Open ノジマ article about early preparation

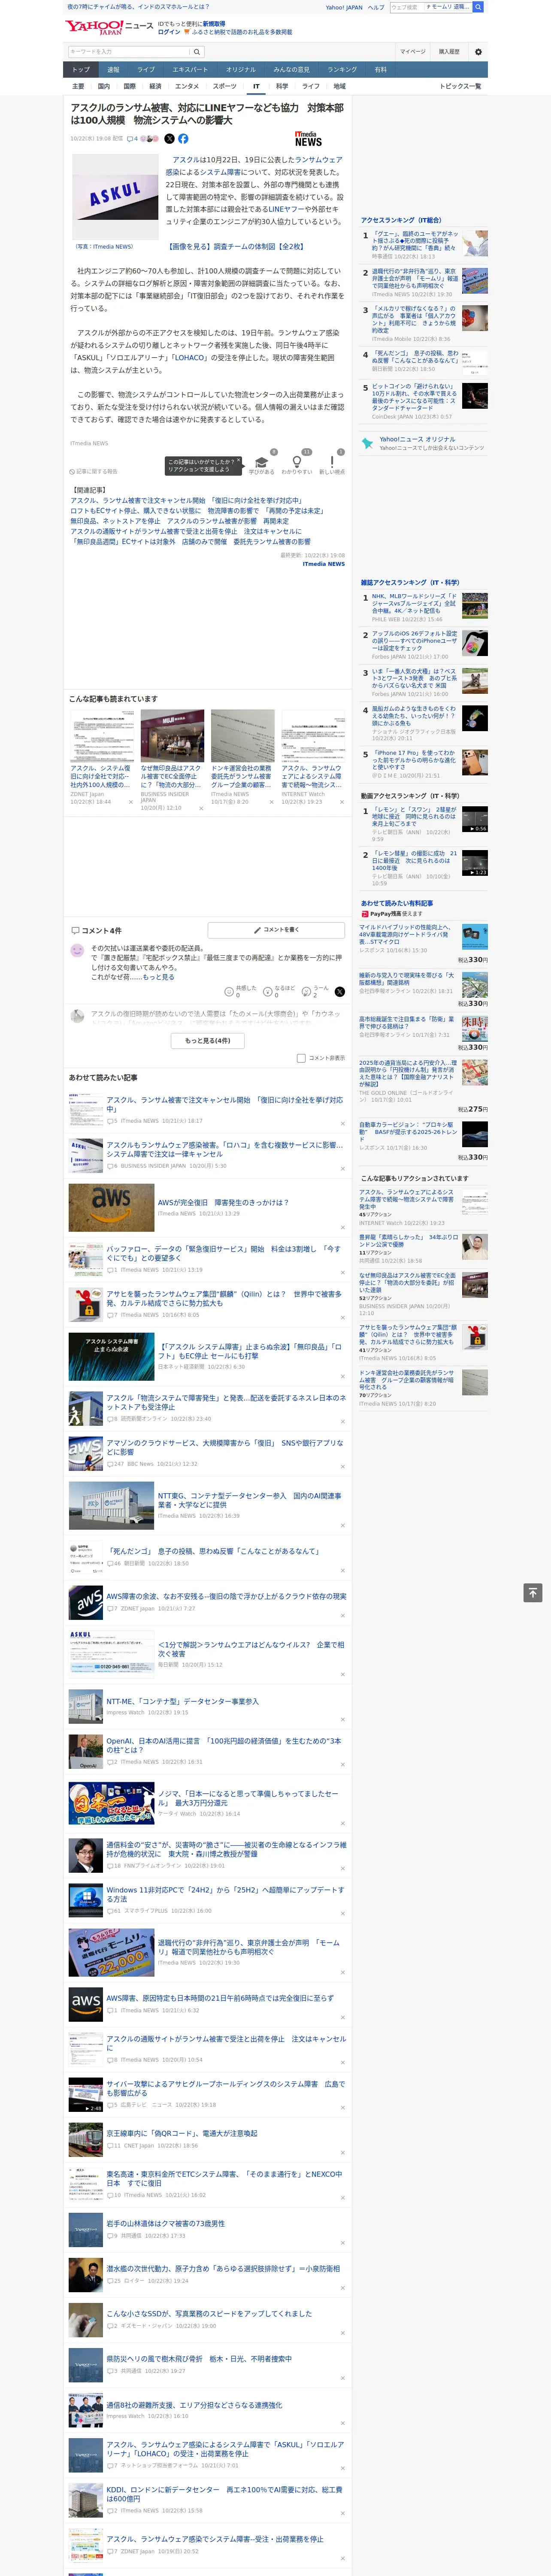point(249,1798)
